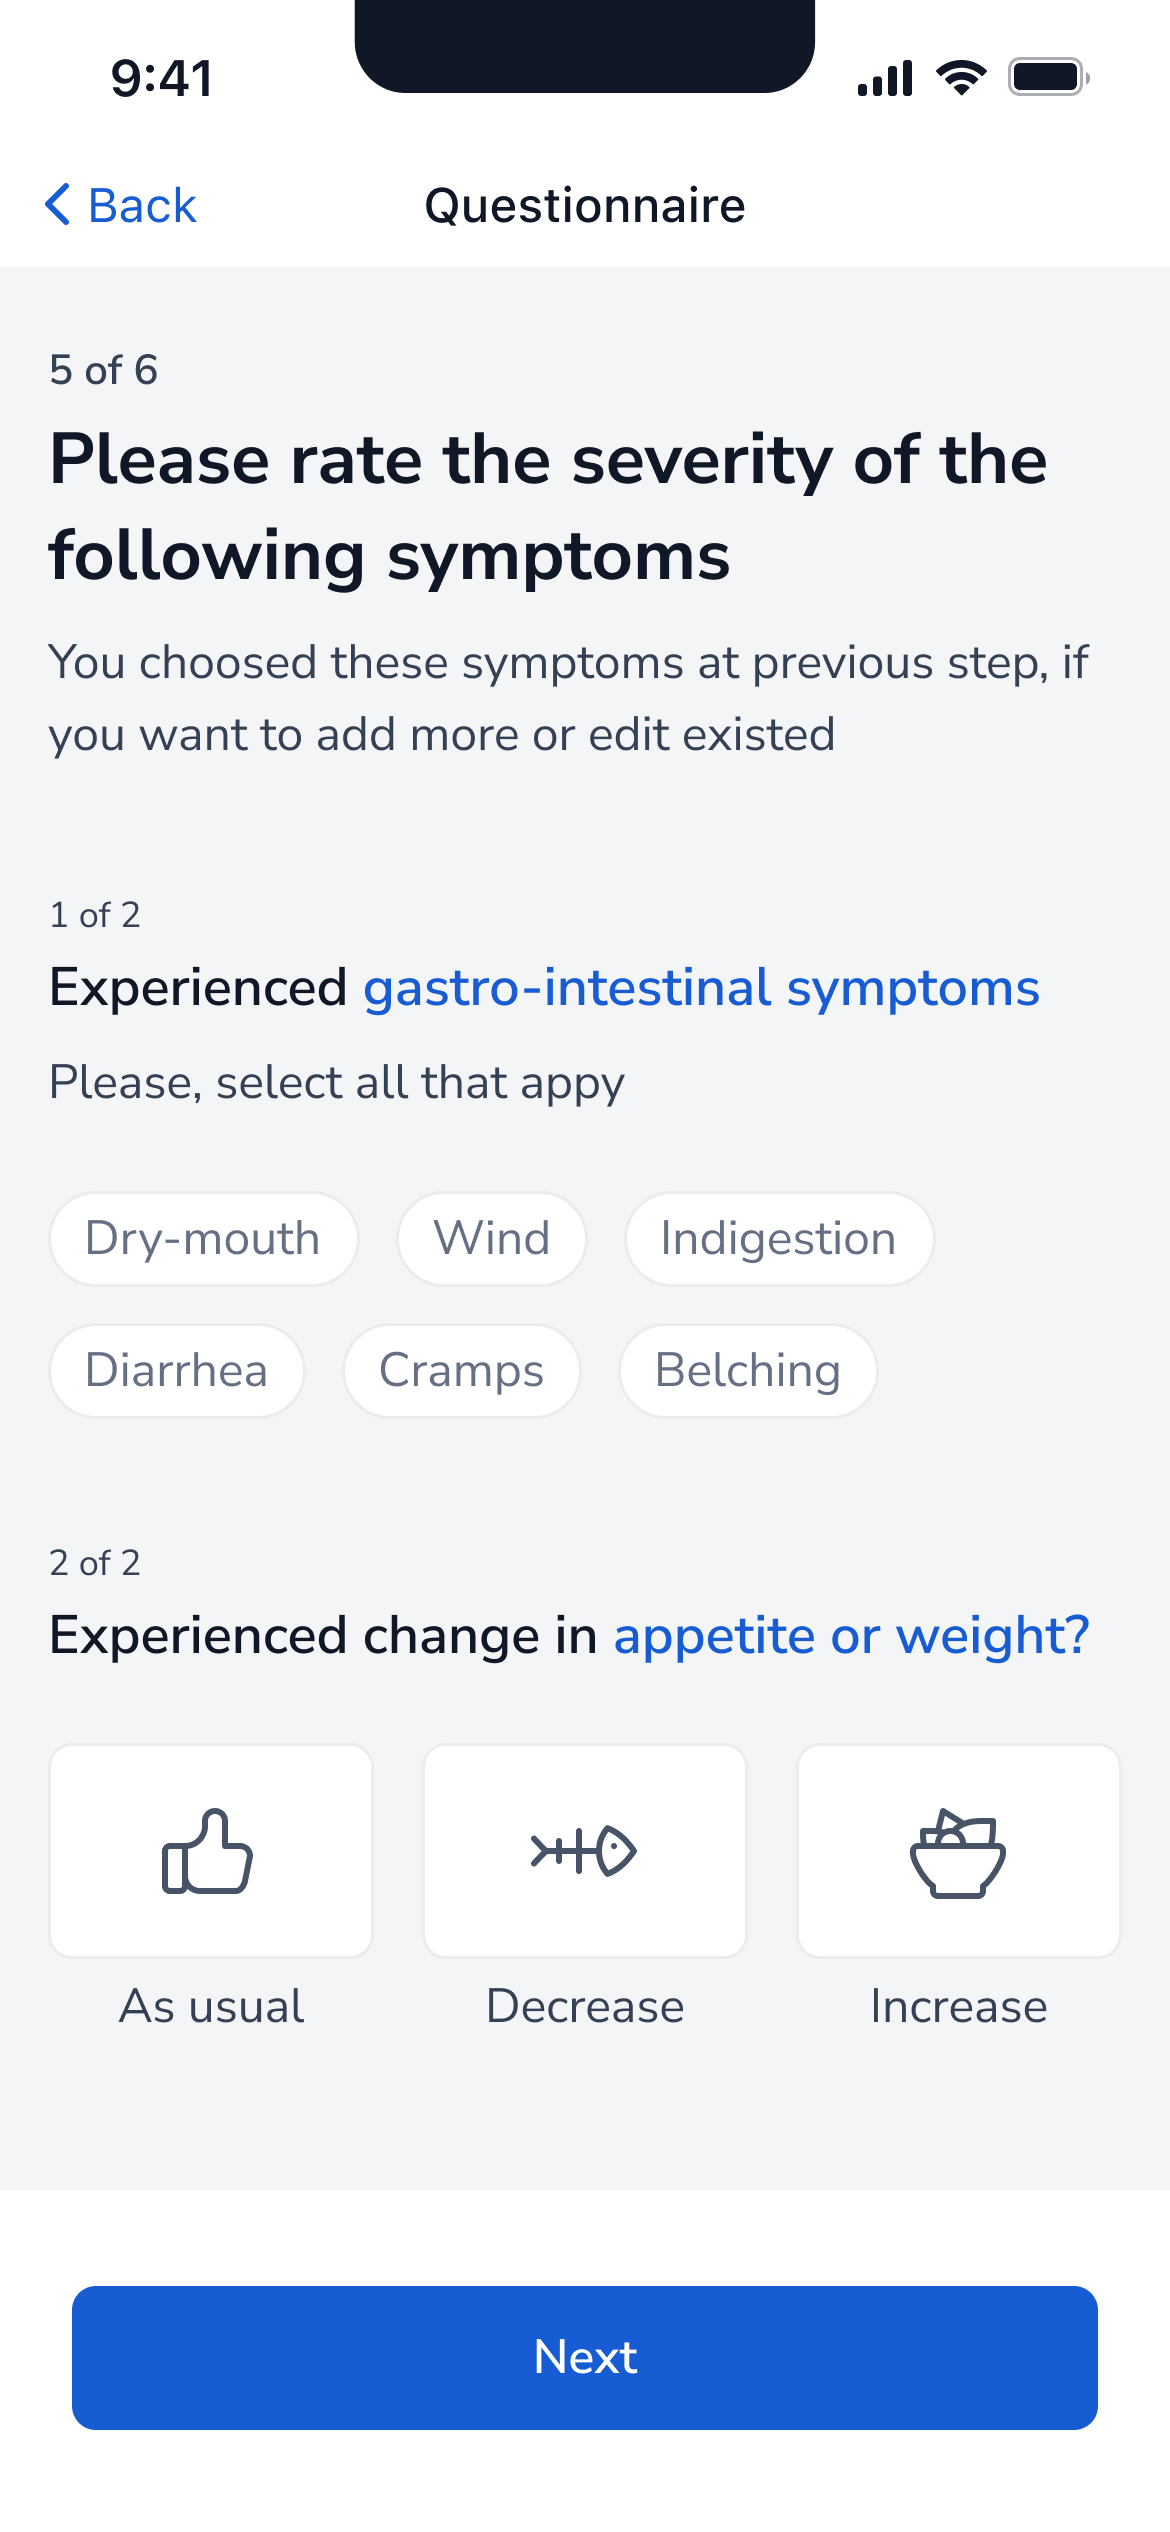
Task: Select the As usual label
Action: (211, 2006)
